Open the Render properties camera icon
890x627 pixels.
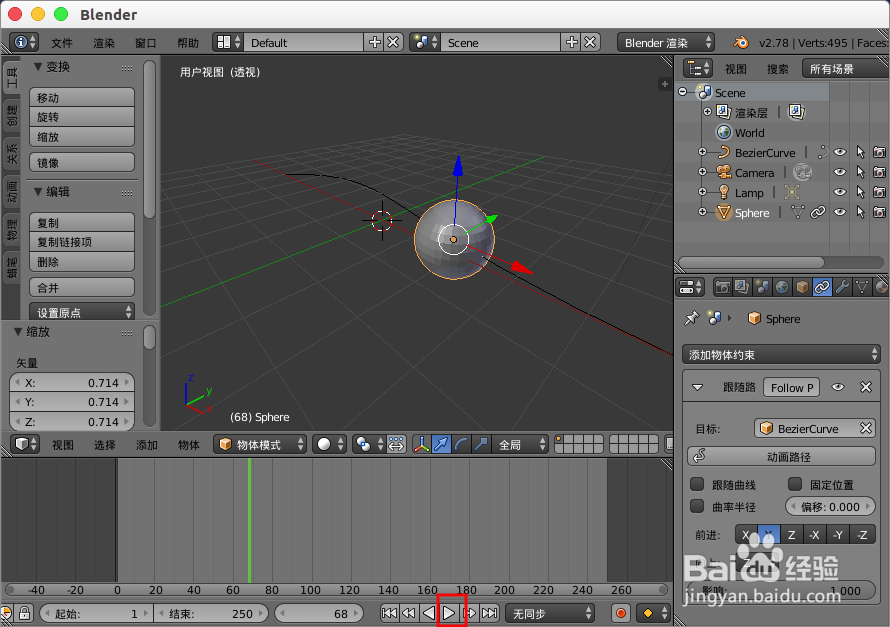click(722, 287)
